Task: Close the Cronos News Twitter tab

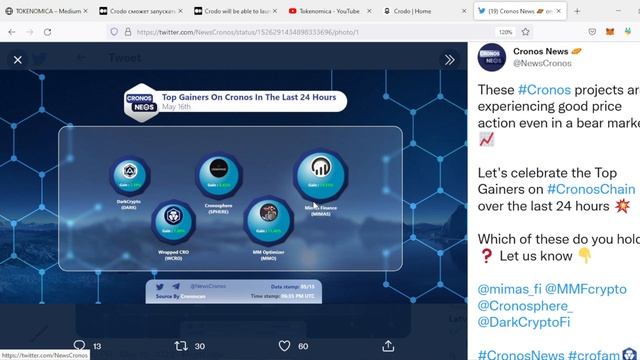Action: pos(558,11)
